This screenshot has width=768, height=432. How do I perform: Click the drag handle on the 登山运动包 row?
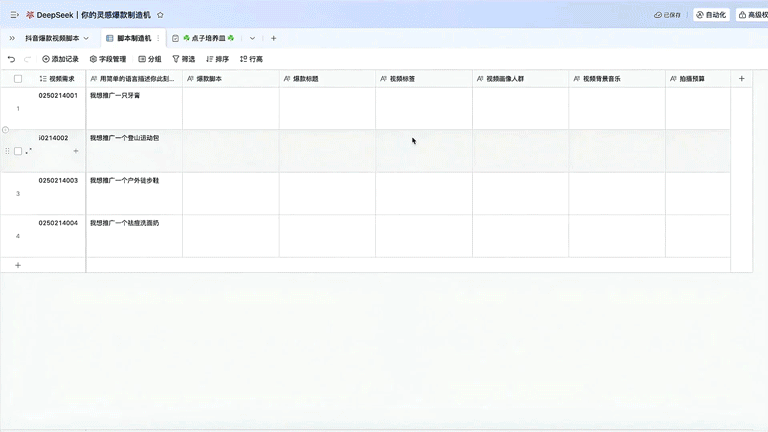[x=7, y=151]
